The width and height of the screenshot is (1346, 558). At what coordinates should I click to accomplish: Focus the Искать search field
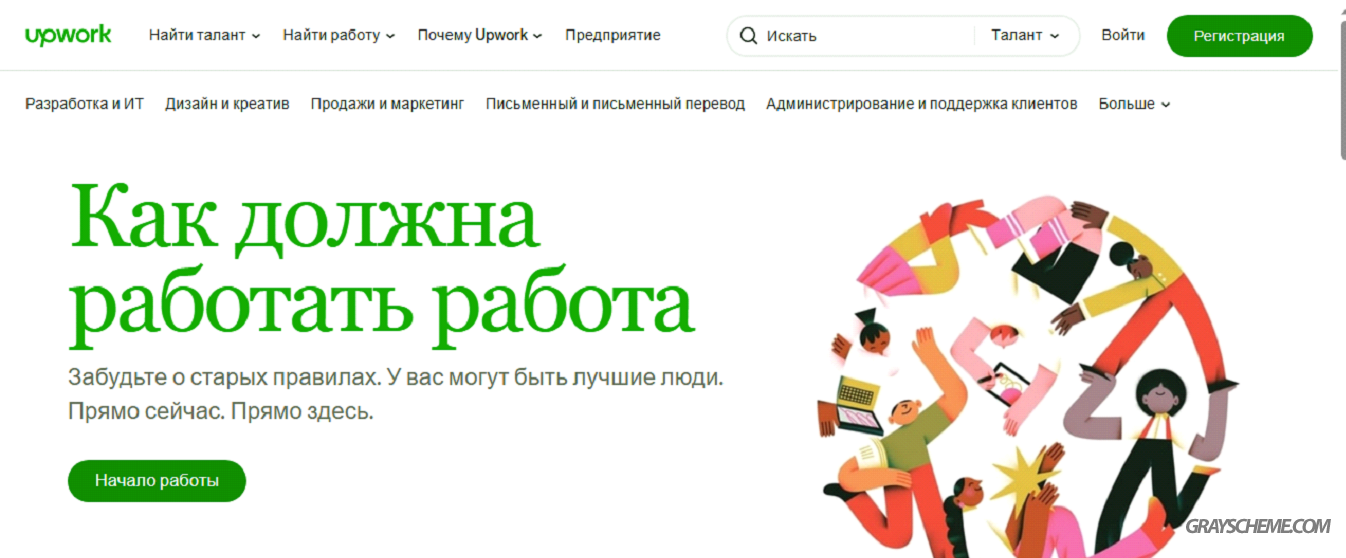(865, 36)
